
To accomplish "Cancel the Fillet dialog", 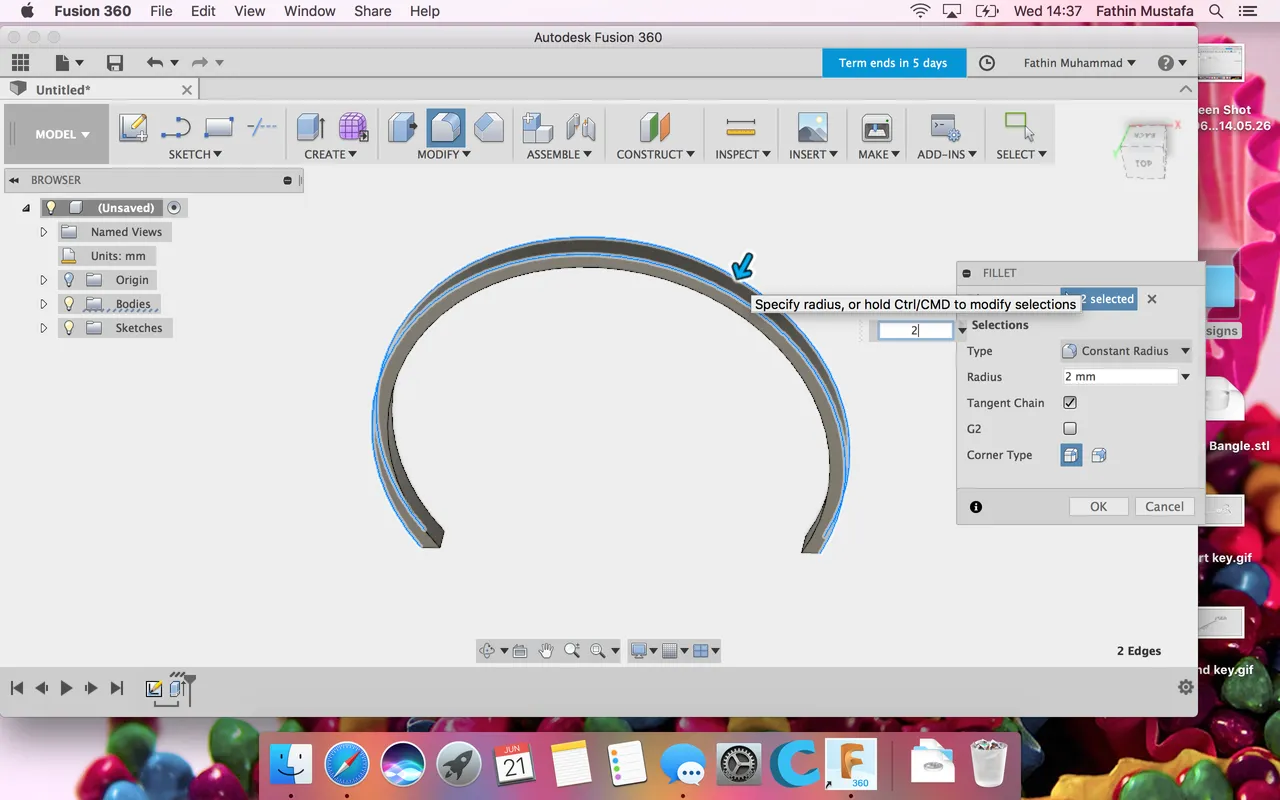I will pos(1164,507).
